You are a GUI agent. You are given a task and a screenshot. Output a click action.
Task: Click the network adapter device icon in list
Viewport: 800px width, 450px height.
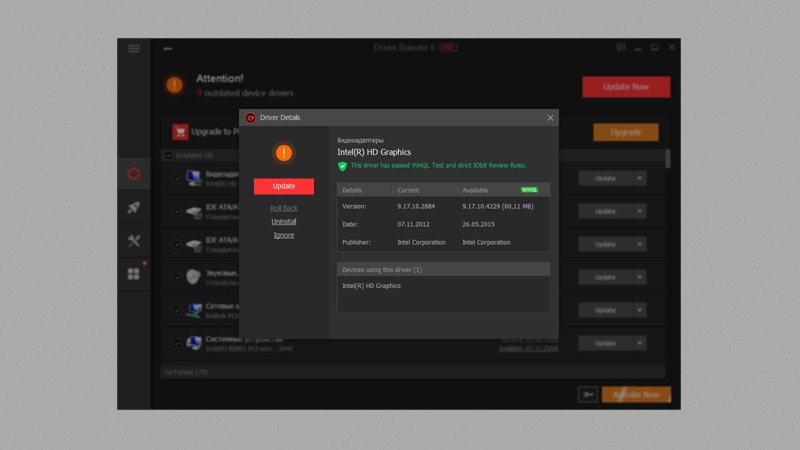coord(193,310)
